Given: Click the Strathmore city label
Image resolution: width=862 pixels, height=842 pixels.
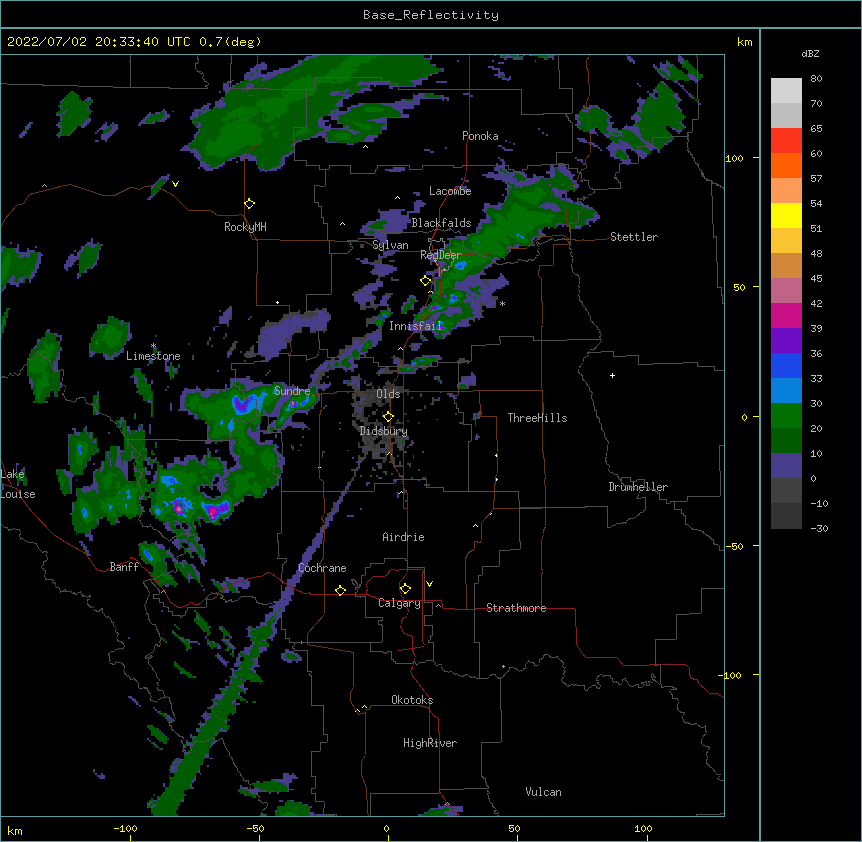Looking at the screenshot, I should tap(516, 608).
